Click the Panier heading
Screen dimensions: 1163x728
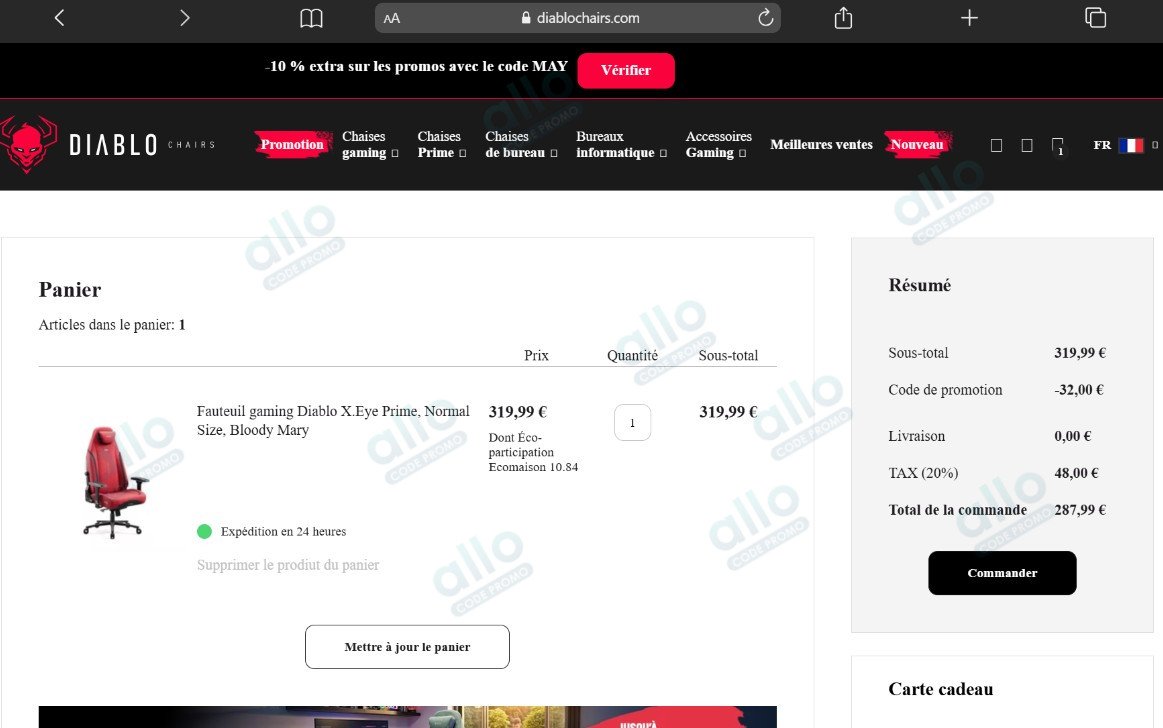tap(70, 289)
